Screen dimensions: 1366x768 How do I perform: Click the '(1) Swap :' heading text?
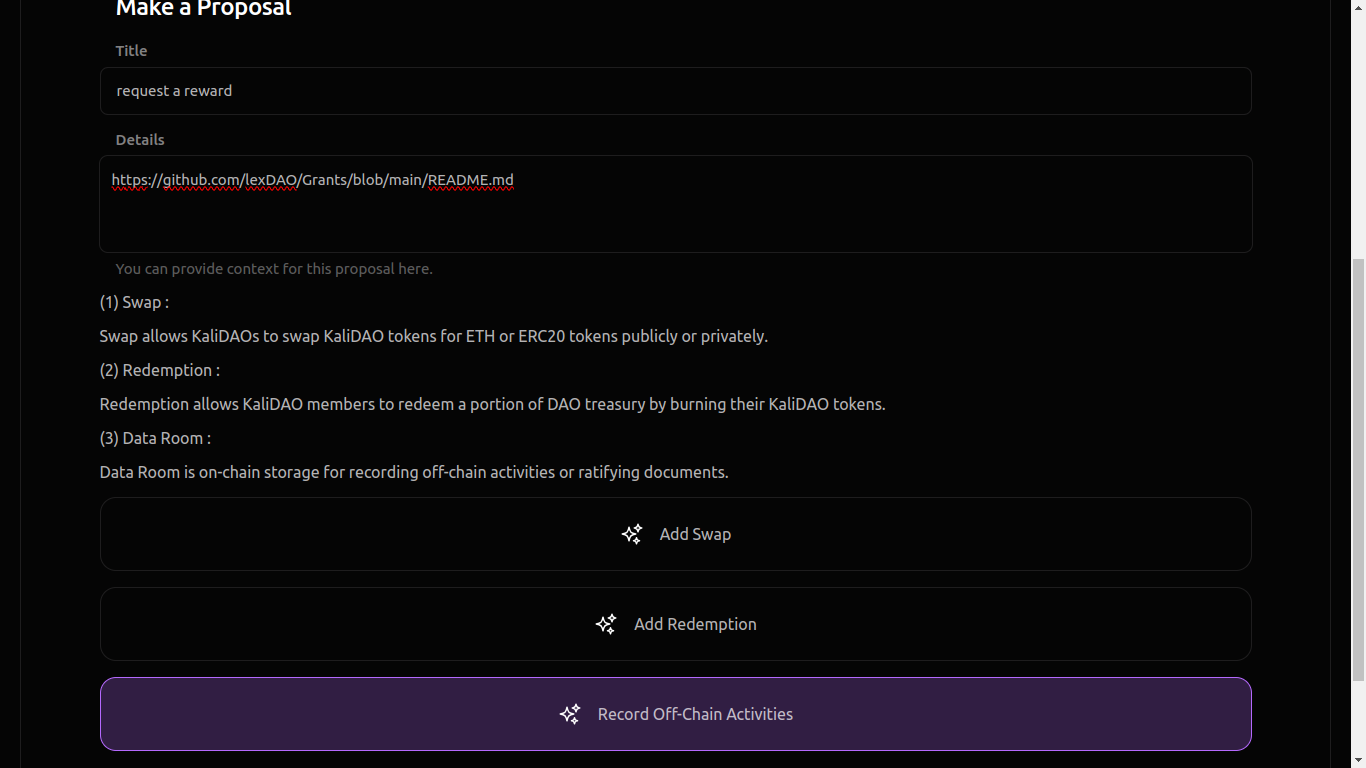pos(134,302)
